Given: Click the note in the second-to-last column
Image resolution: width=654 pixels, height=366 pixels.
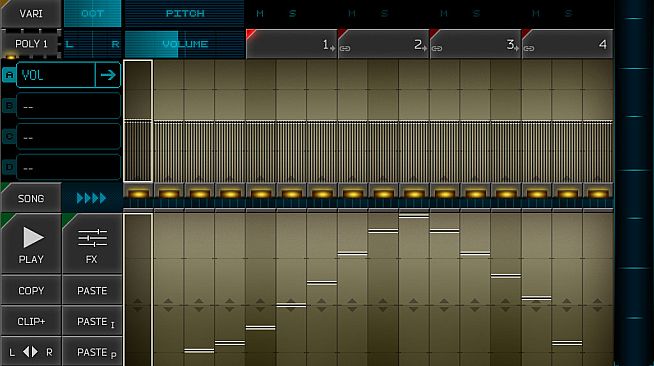Looking at the screenshot, I should coord(567,343).
